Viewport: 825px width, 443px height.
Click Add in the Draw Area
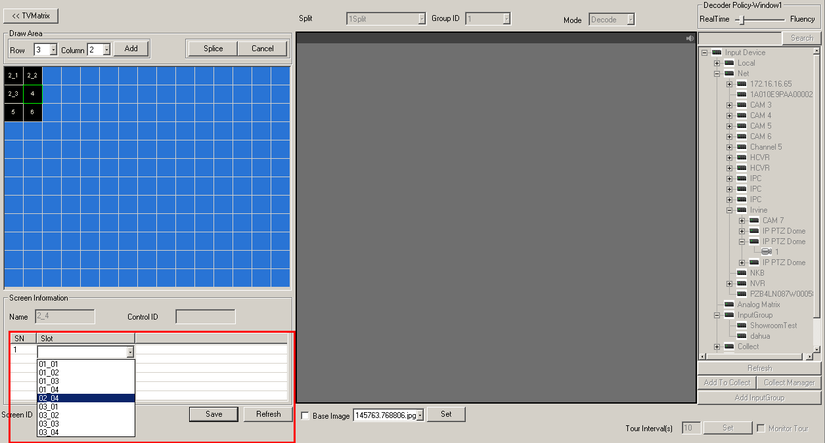[131, 48]
